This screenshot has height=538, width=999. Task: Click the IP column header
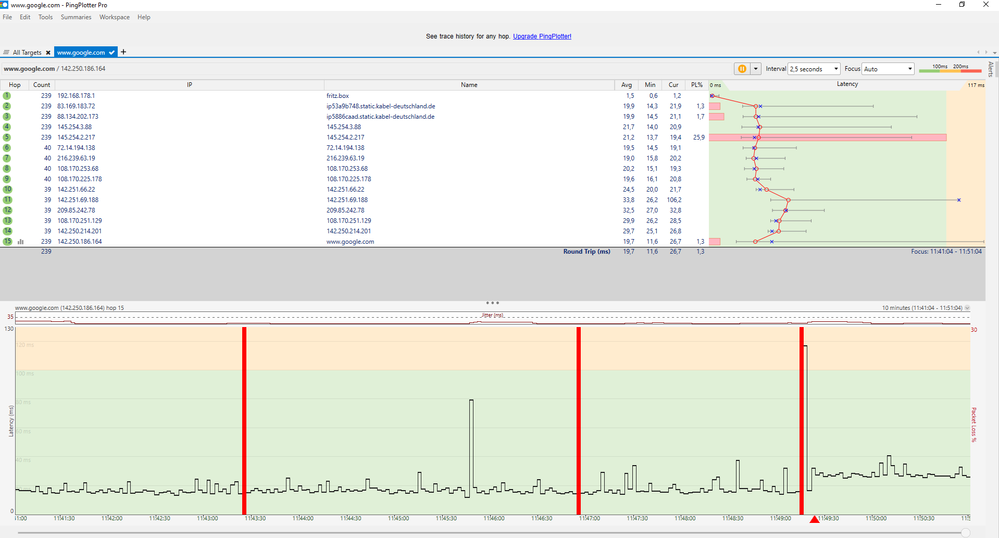coord(189,85)
